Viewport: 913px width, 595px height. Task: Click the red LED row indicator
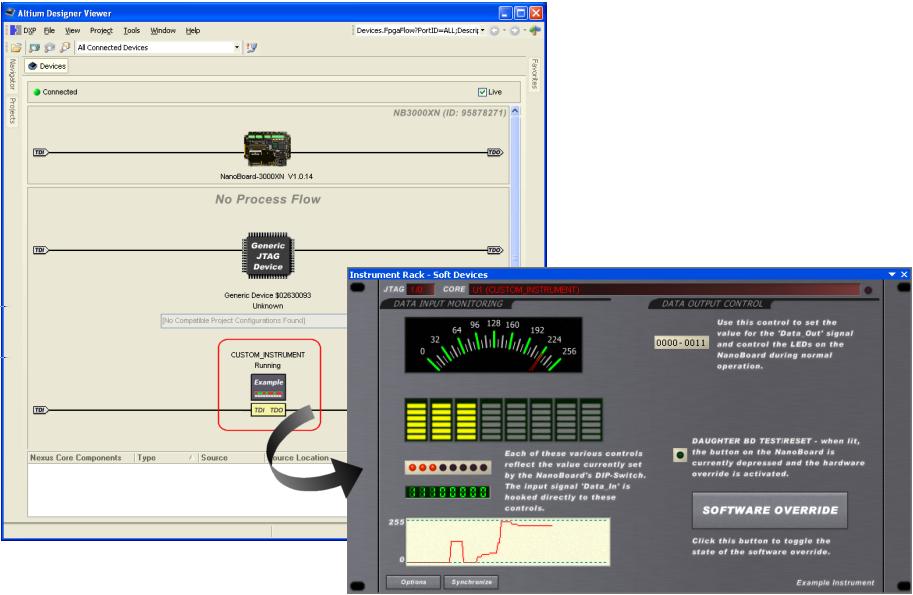point(447,467)
